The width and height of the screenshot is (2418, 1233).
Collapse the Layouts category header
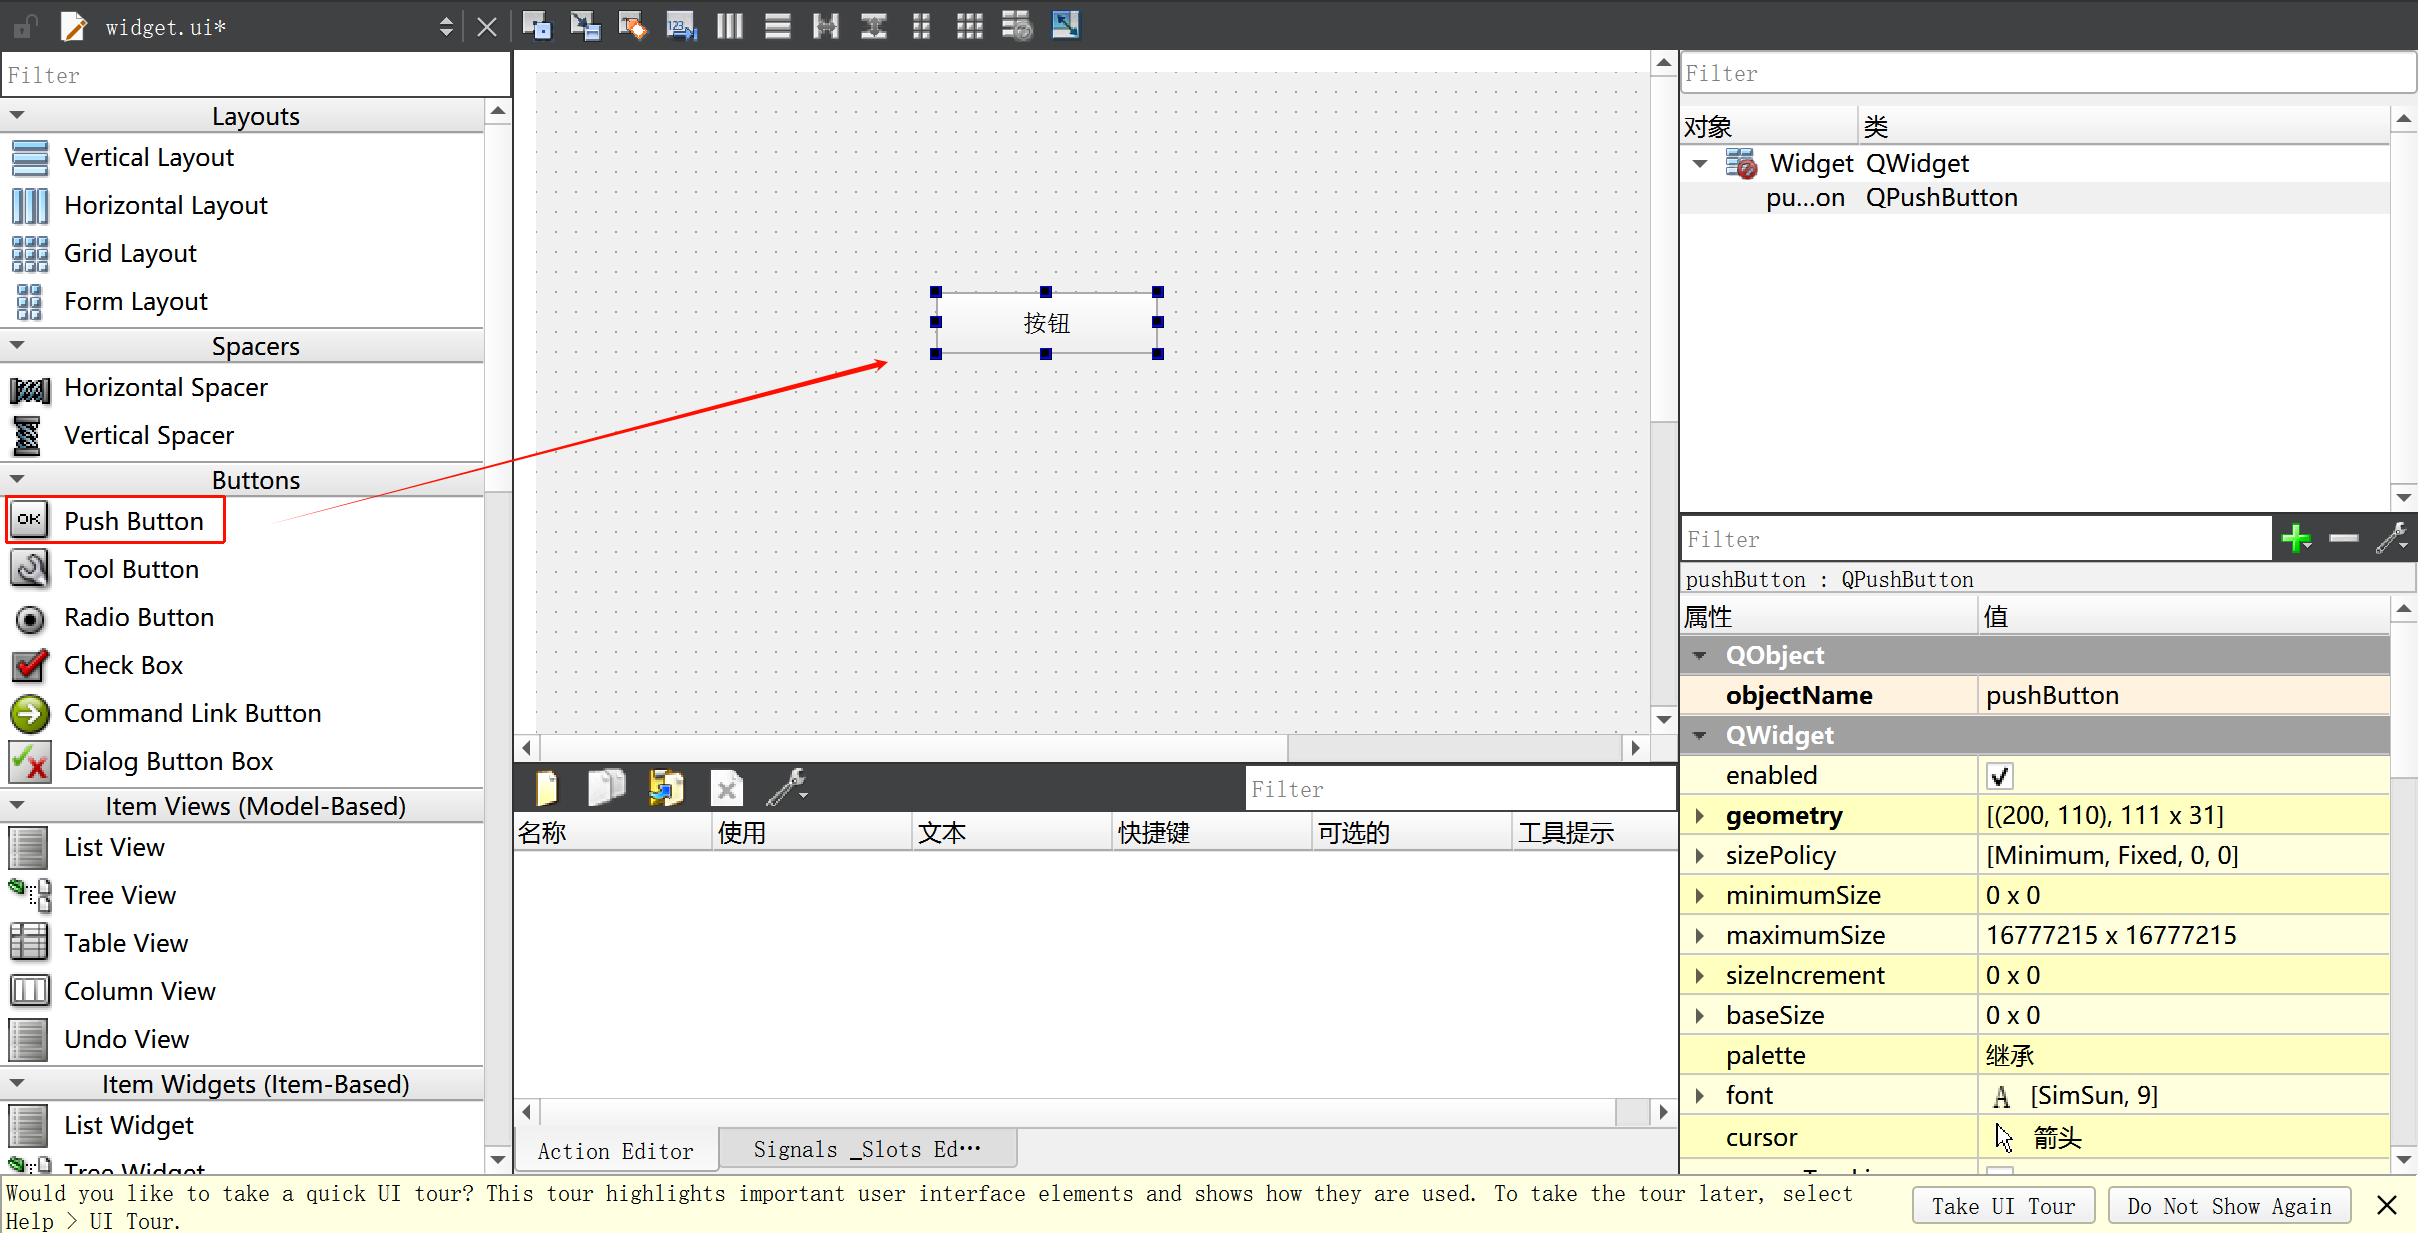pos(17,116)
